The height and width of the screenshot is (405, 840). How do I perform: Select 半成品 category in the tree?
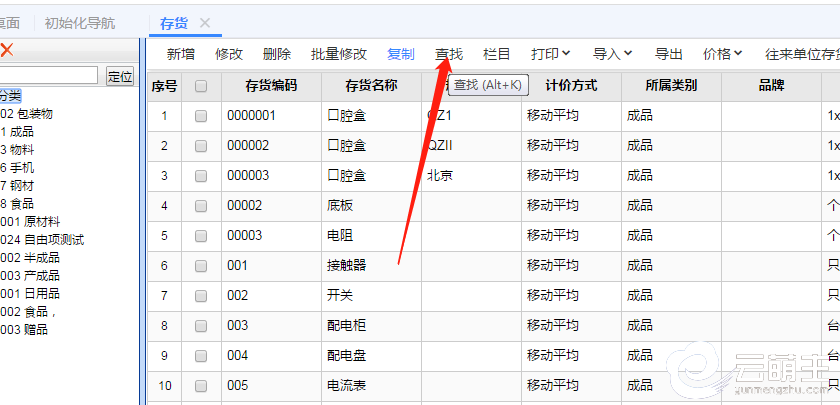point(34,258)
